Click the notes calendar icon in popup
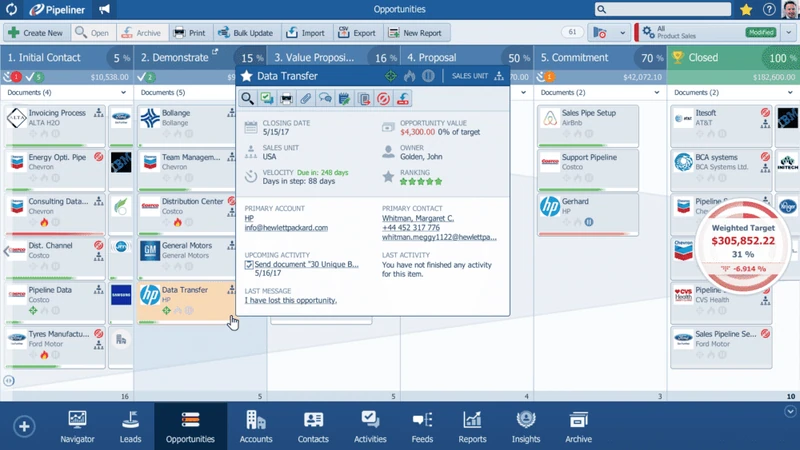800x450 pixels. [x=344, y=98]
